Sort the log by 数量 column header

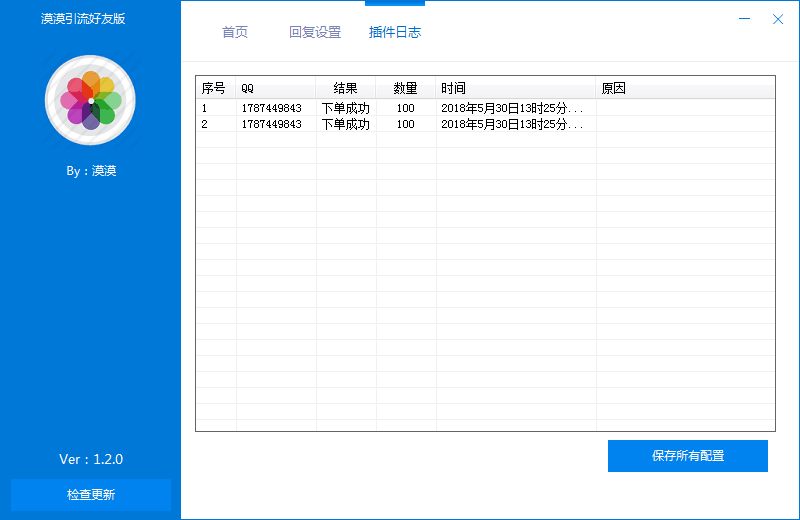(x=406, y=88)
